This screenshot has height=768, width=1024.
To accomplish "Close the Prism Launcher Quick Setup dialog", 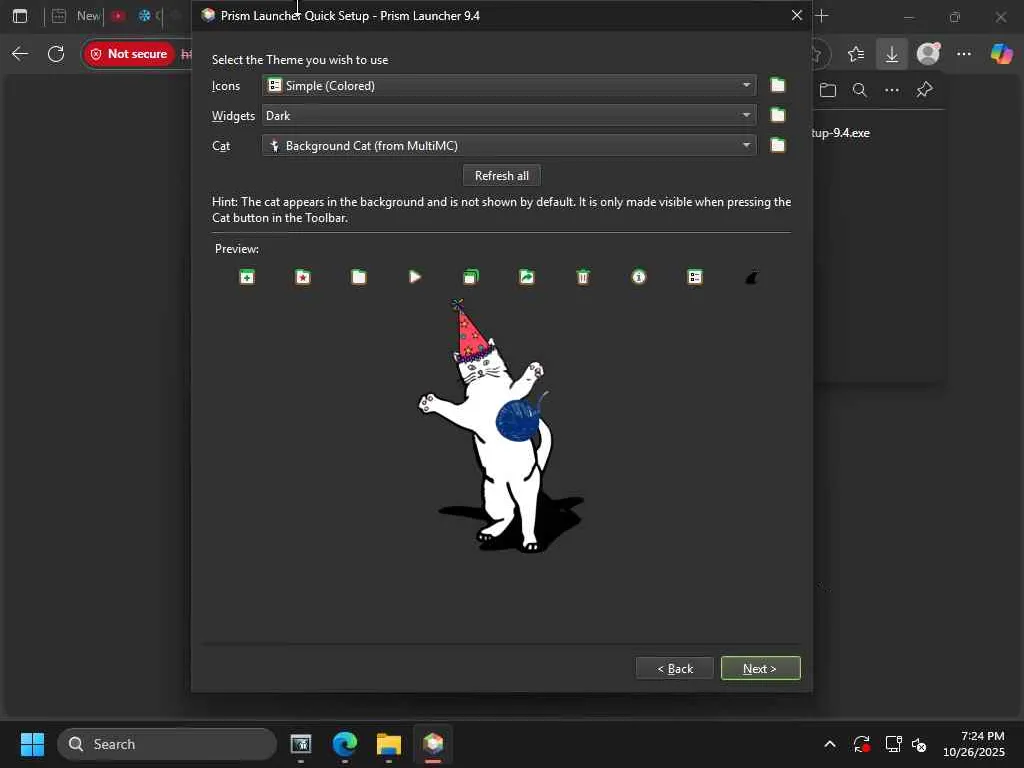I will (x=797, y=15).
